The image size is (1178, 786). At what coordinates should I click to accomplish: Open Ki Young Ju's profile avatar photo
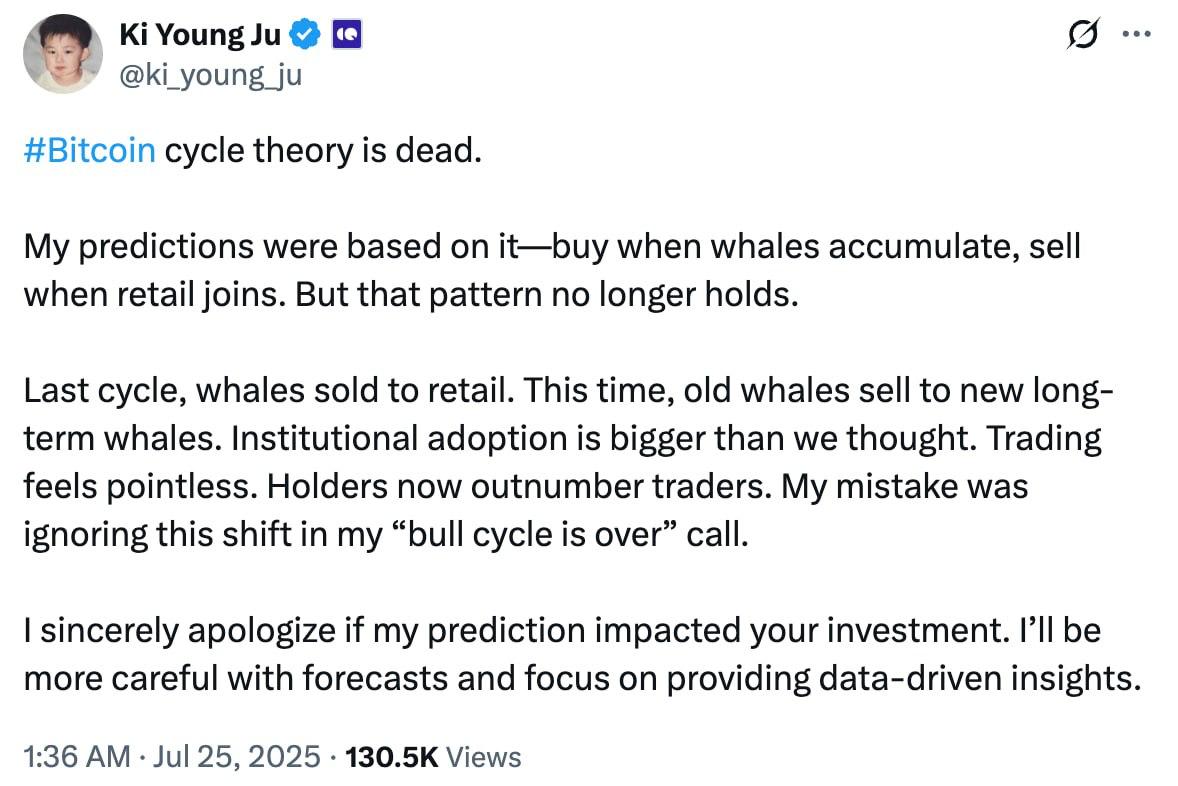pyautogui.click(x=63, y=53)
